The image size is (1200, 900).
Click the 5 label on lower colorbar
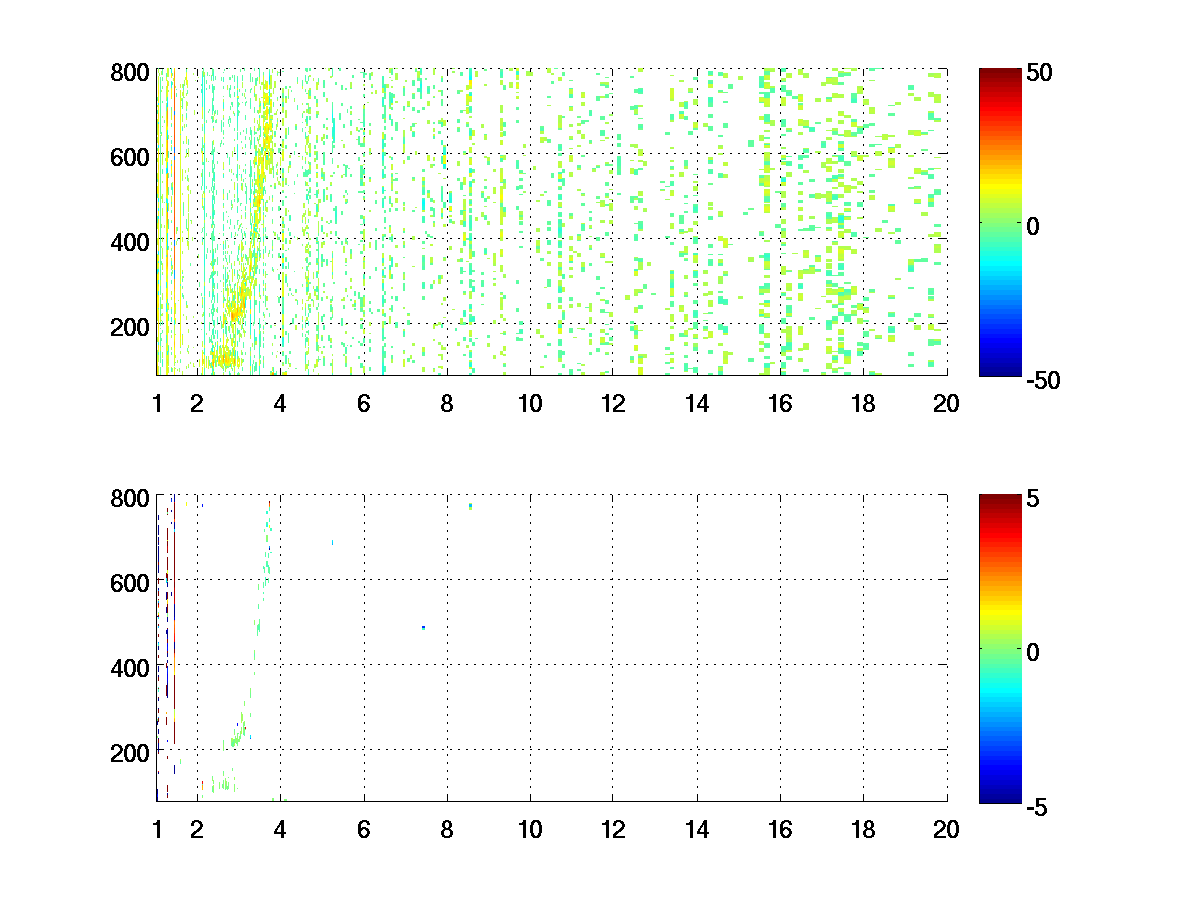(x=1033, y=497)
